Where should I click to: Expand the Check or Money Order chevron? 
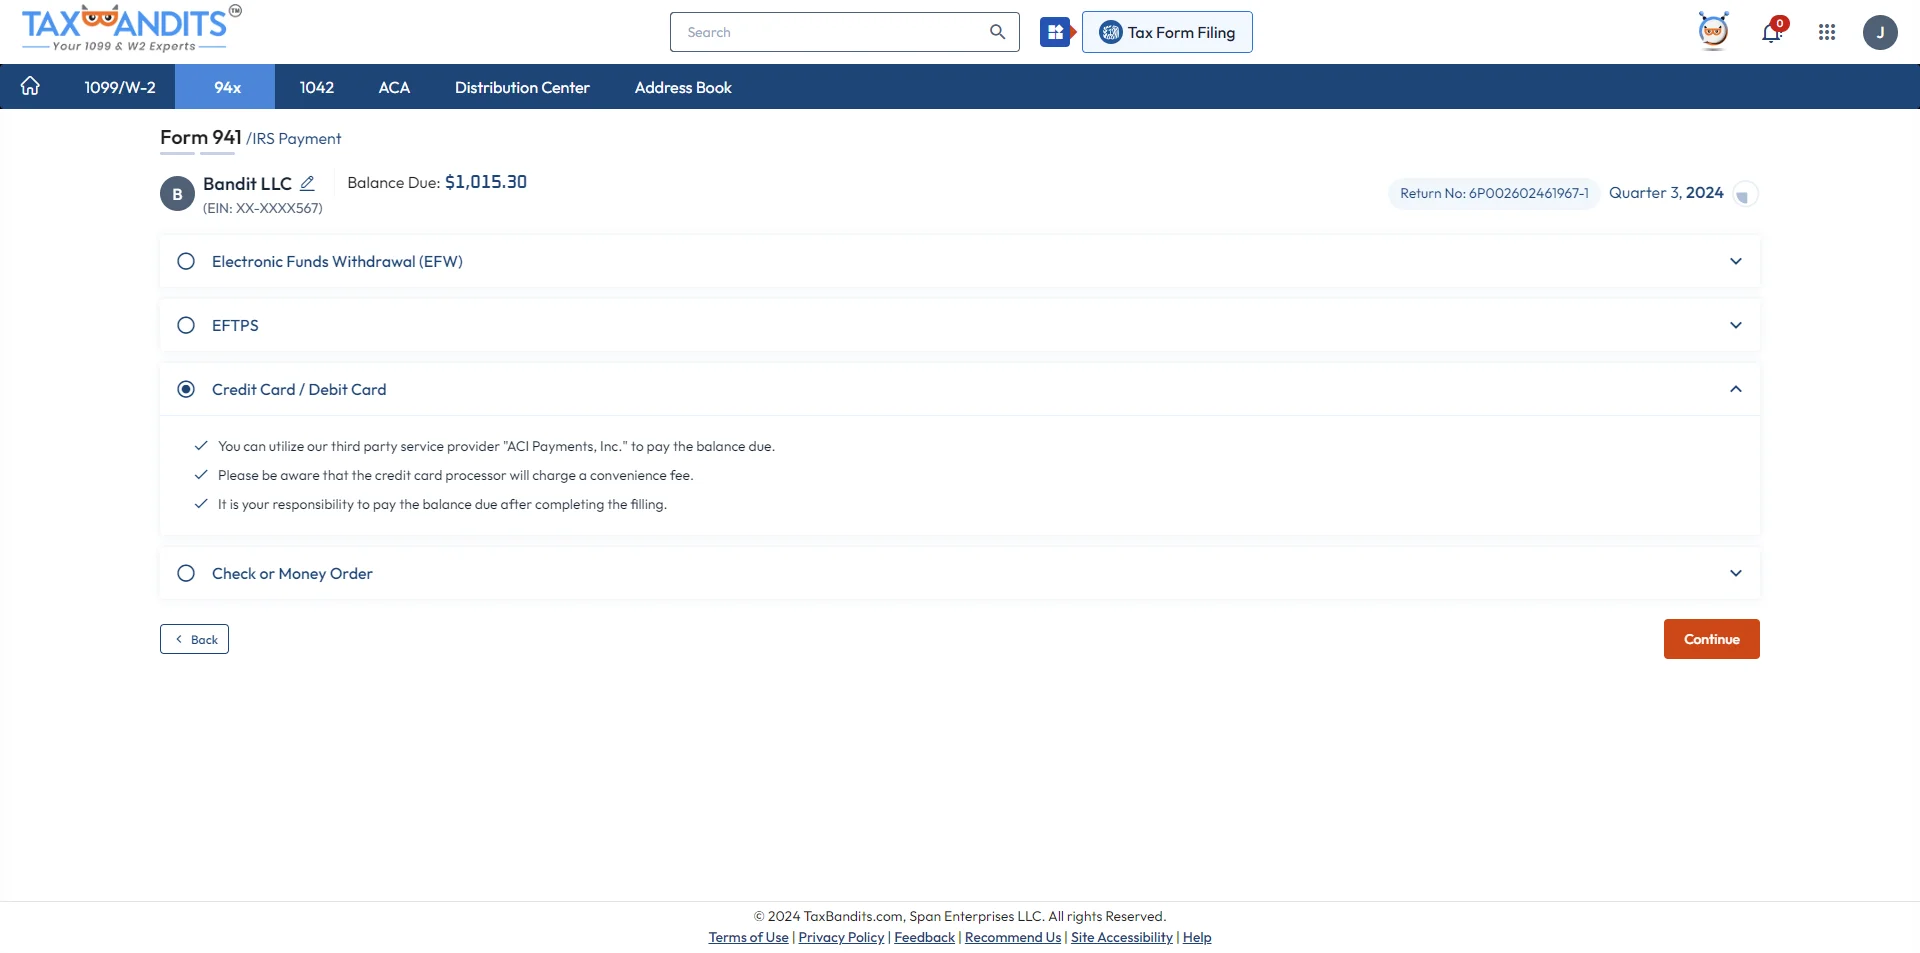pos(1736,573)
